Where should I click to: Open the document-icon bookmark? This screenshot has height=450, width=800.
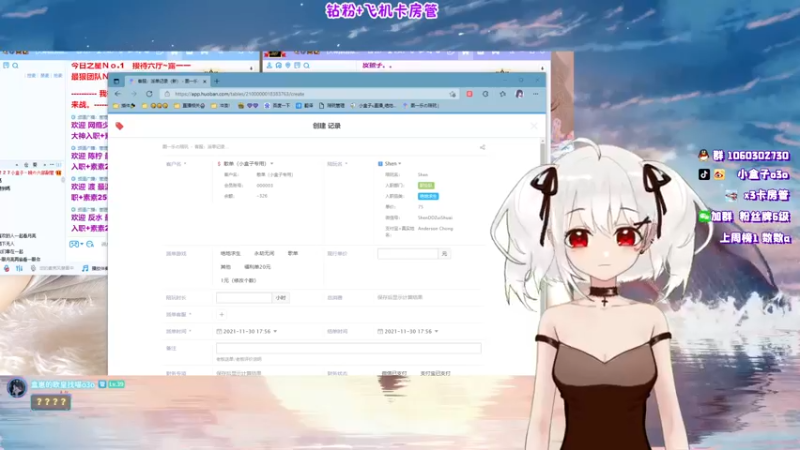point(332,106)
